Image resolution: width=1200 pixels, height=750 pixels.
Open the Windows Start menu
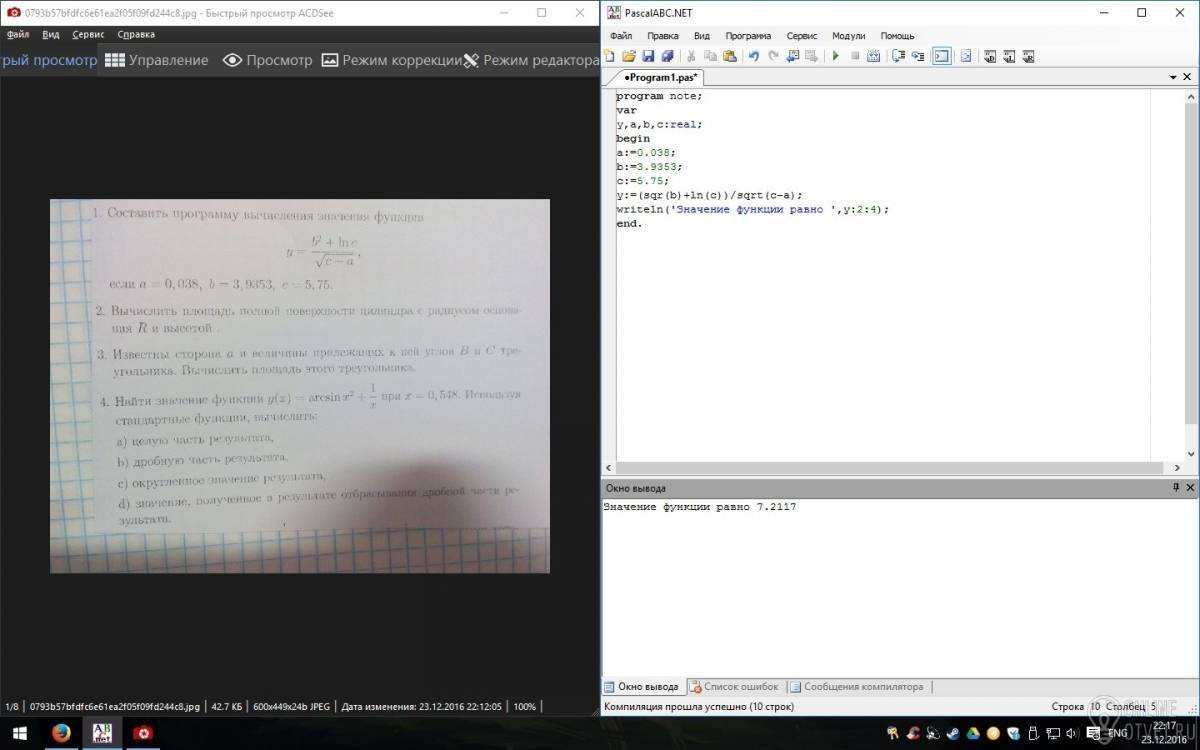pos(19,734)
